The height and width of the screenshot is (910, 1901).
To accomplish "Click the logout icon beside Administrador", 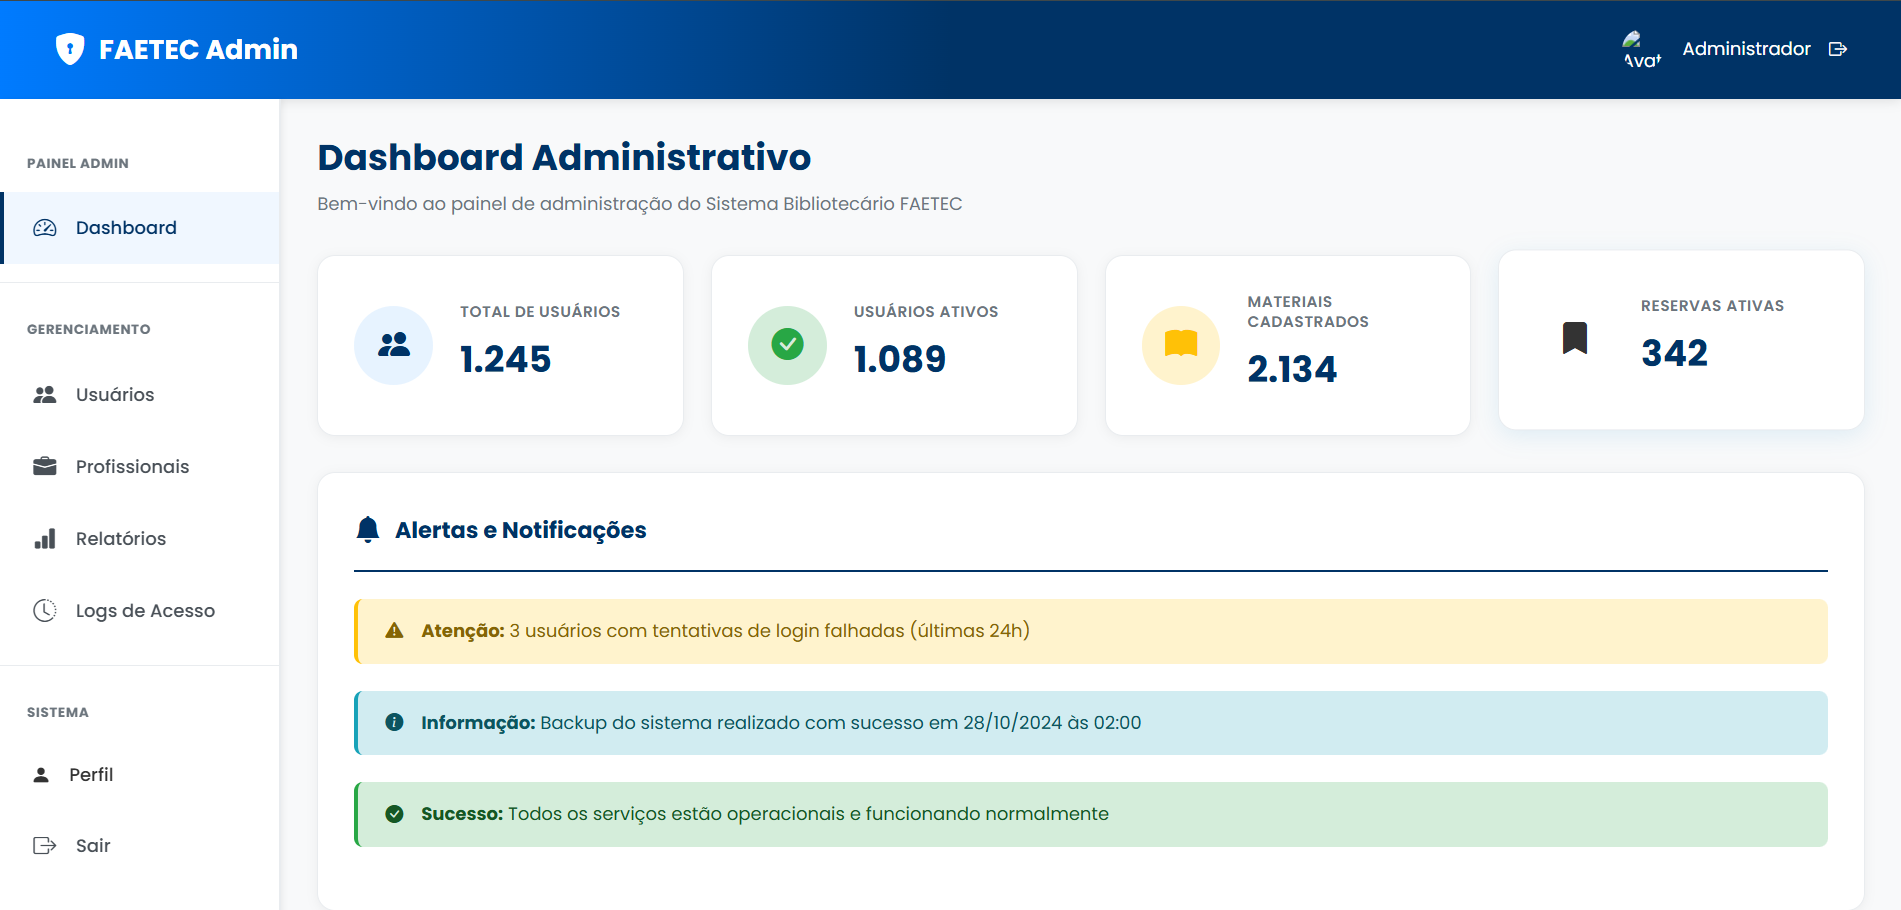I will [1837, 49].
